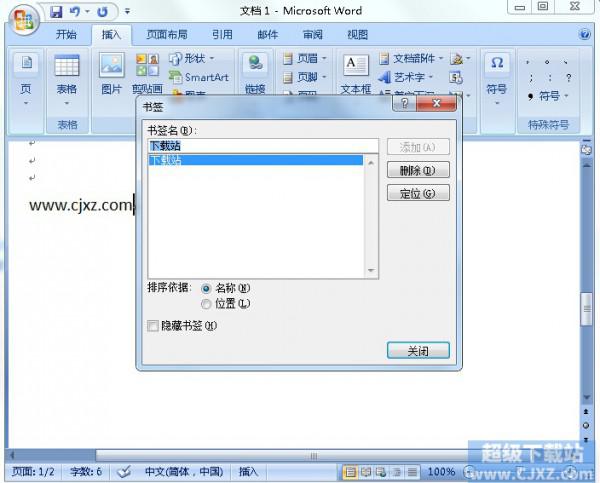Click the 中文(简体，中国) language indicator

[184, 472]
